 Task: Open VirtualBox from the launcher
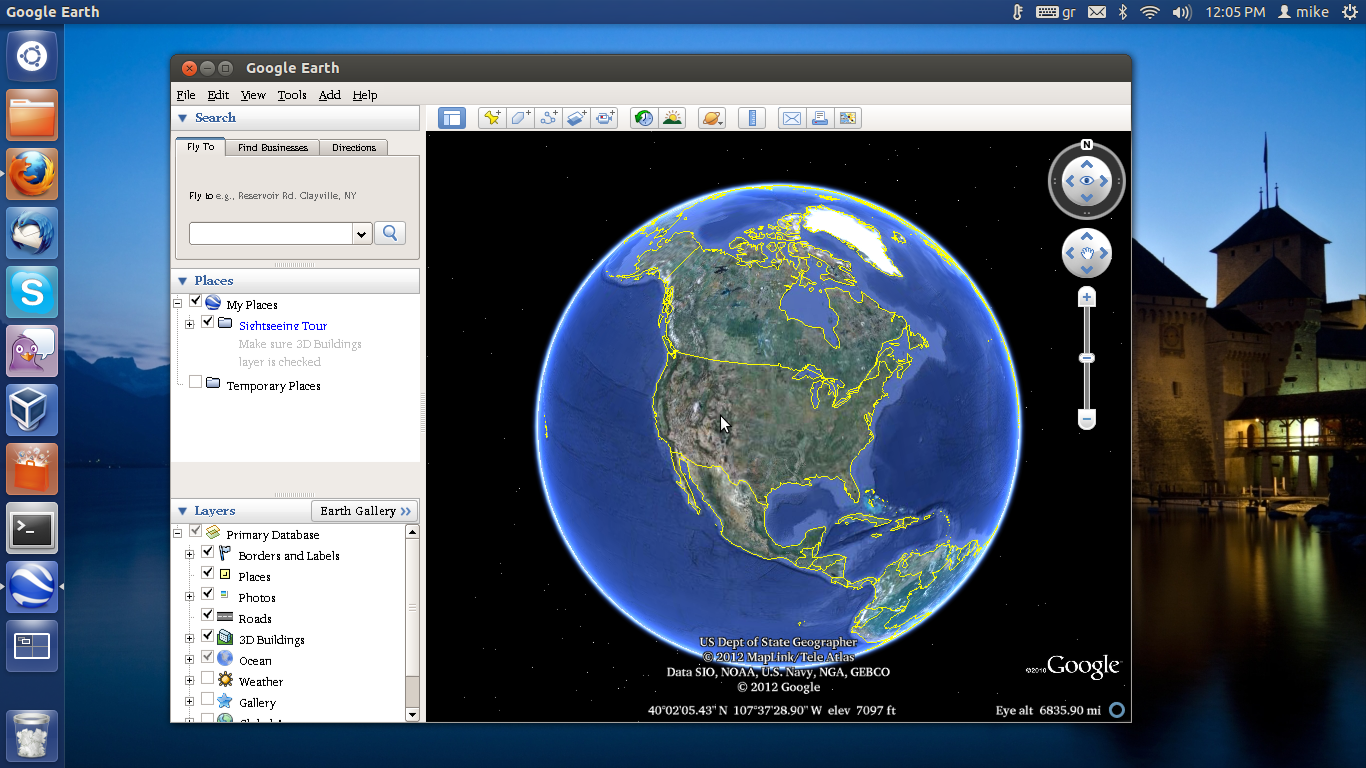tap(32, 410)
